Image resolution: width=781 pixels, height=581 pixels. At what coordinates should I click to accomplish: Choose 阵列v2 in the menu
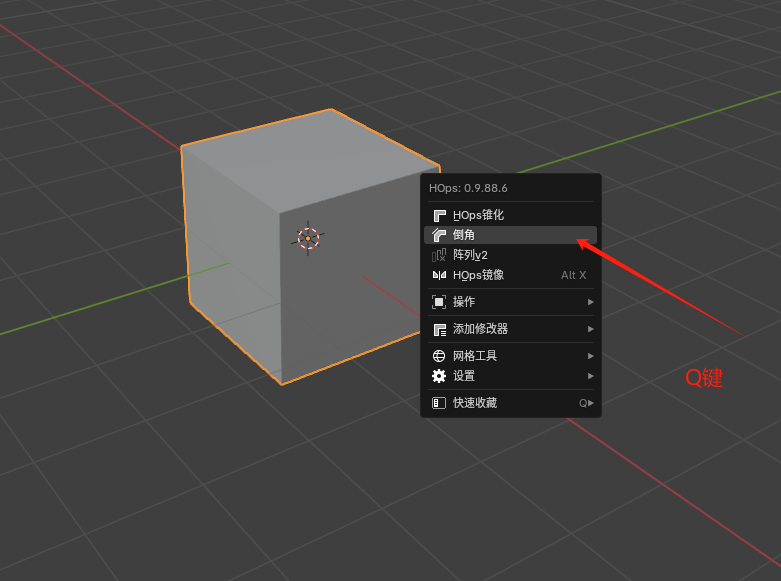click(511, 255)
